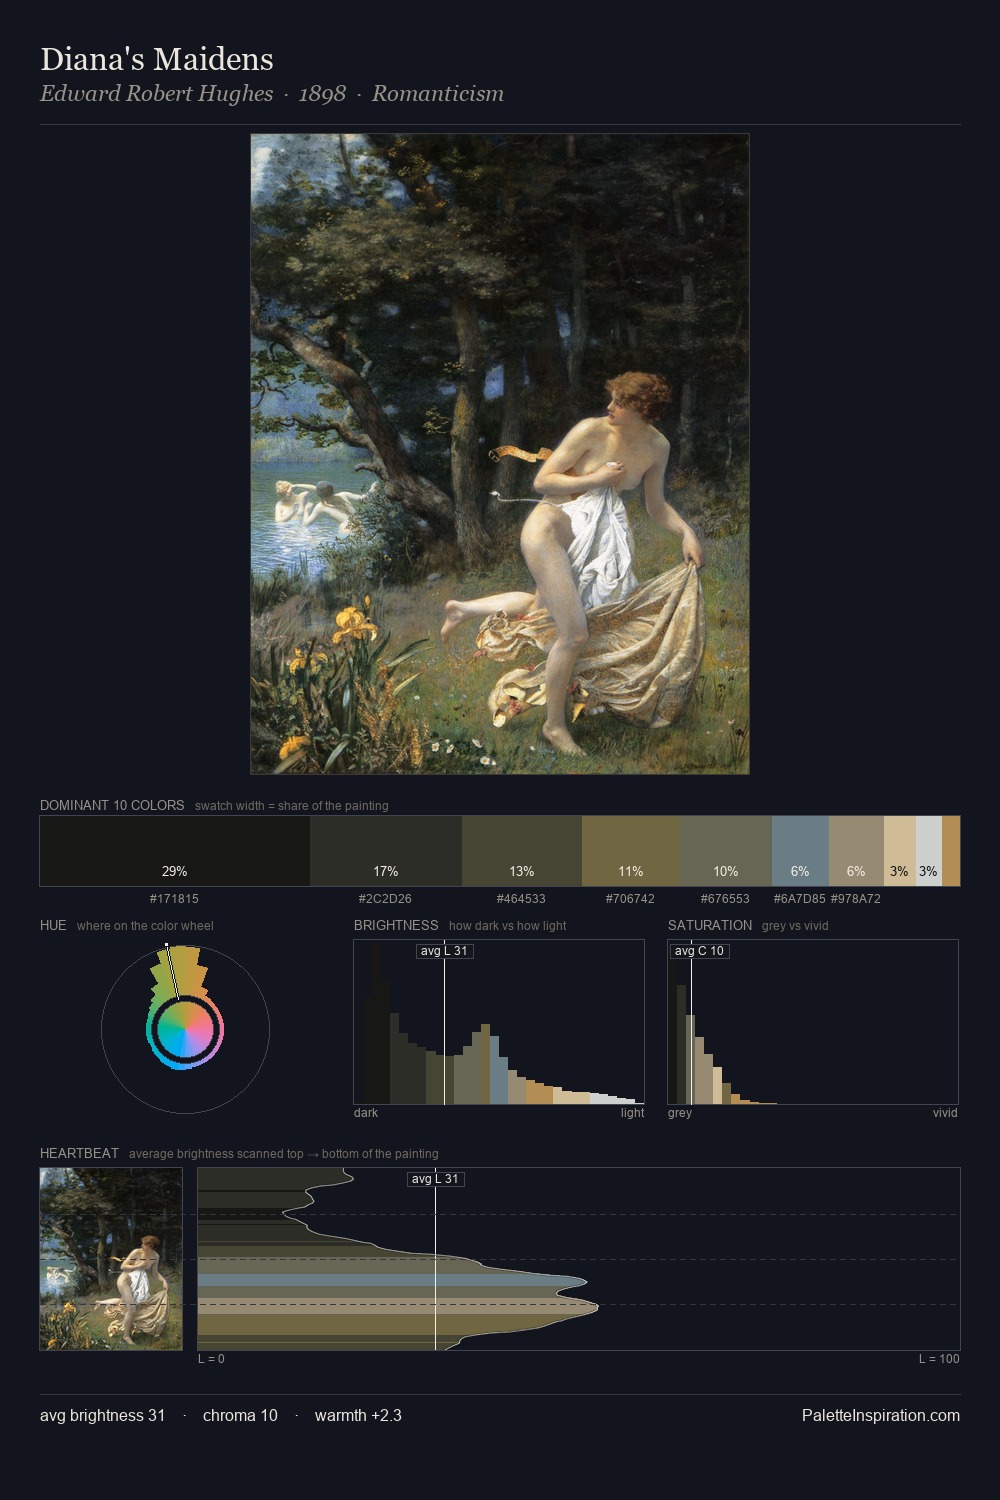Click the "where on the color wheel" caption

point(145,926)
